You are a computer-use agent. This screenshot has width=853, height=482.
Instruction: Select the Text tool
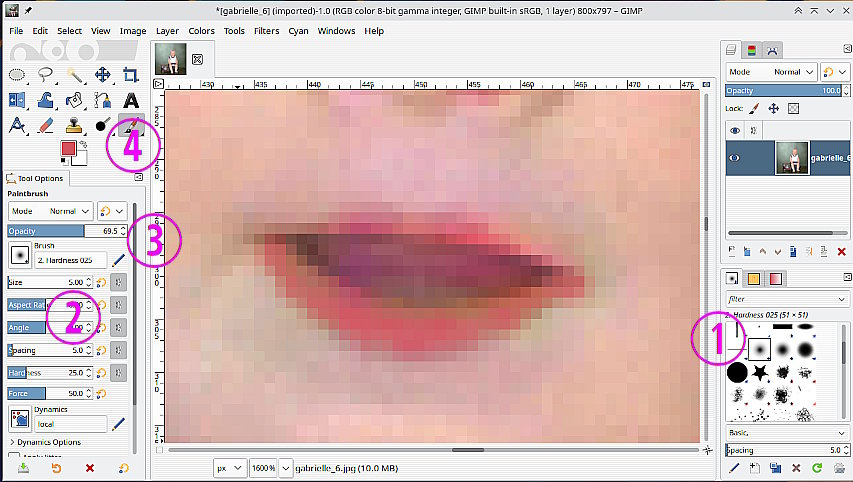click(x=131, y=100)
